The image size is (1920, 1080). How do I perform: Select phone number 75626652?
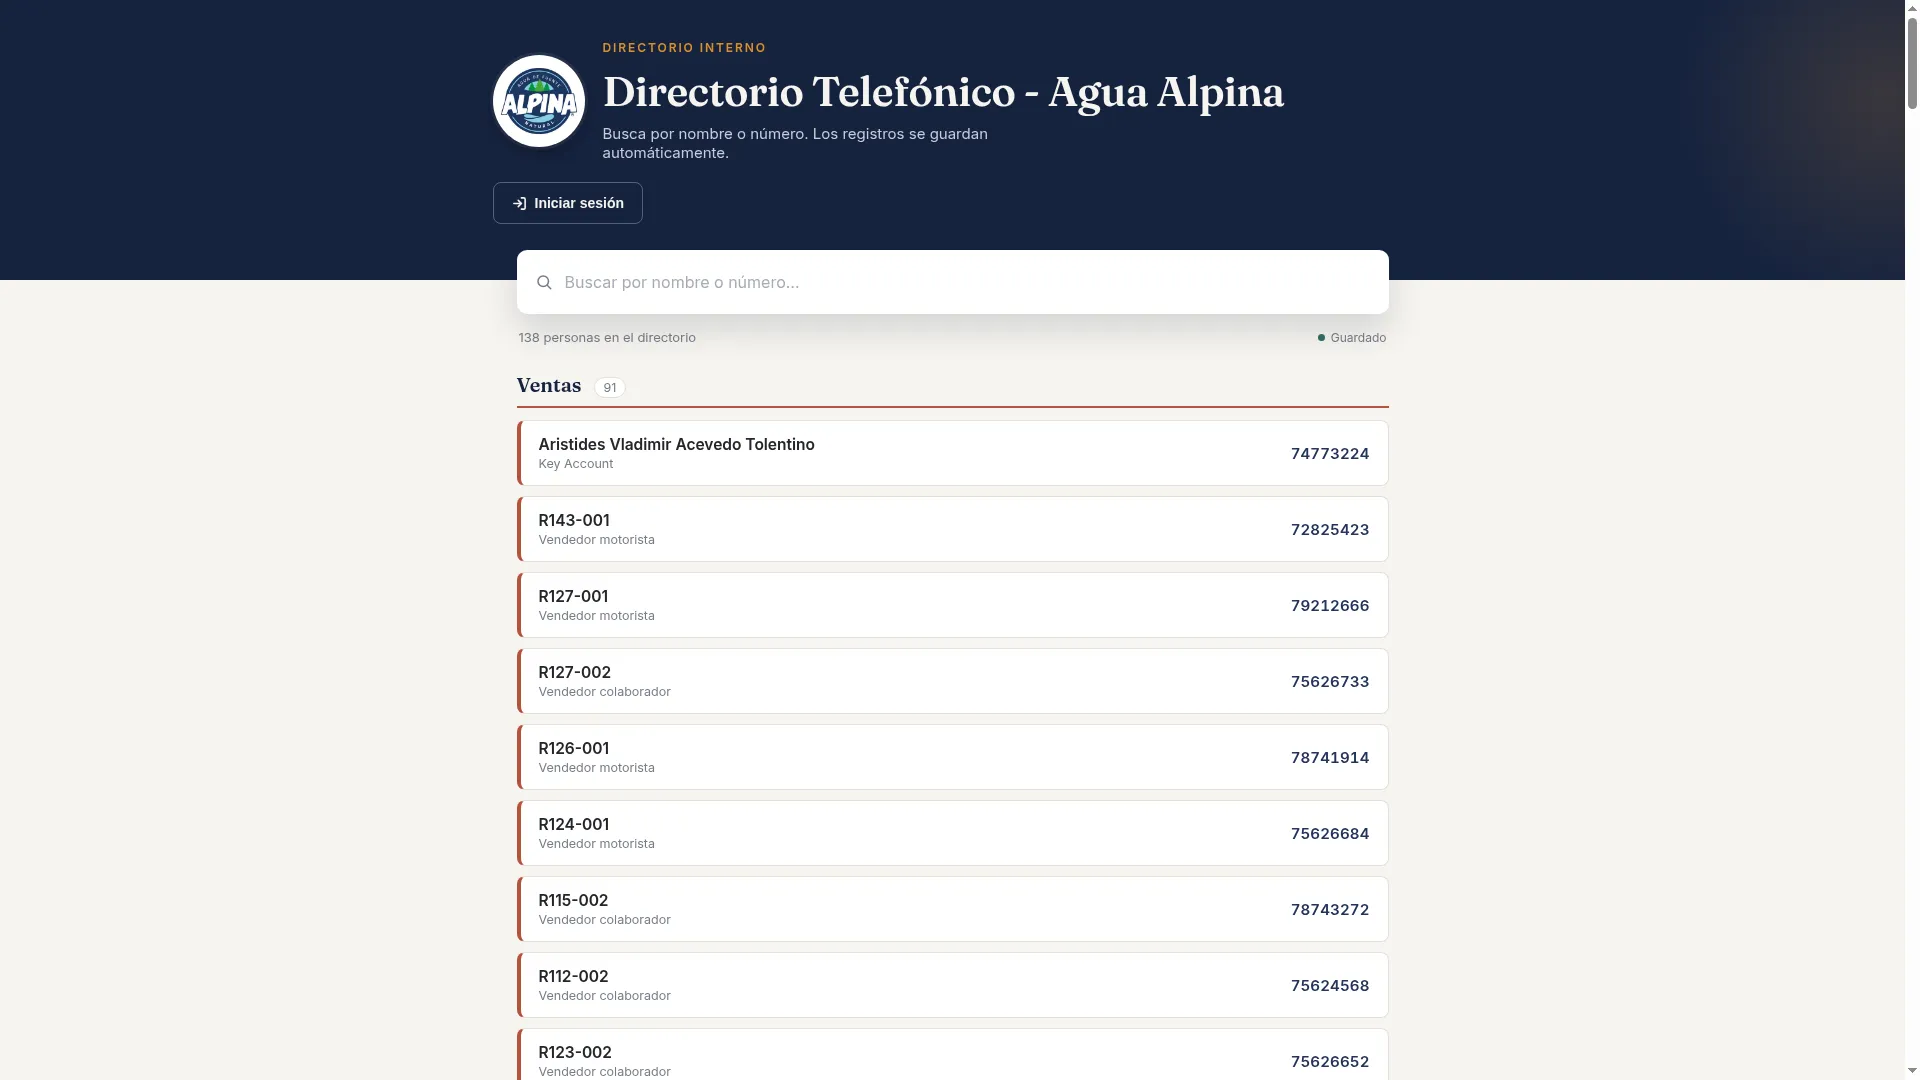pos(1329,1062)
